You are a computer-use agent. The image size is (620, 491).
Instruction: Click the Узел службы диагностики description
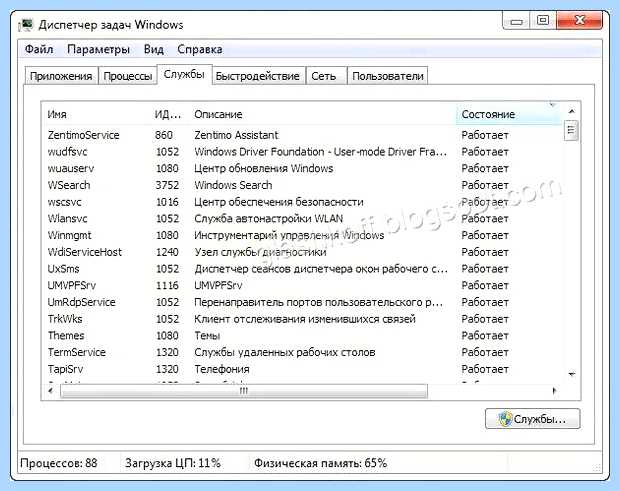click(260, 252)
